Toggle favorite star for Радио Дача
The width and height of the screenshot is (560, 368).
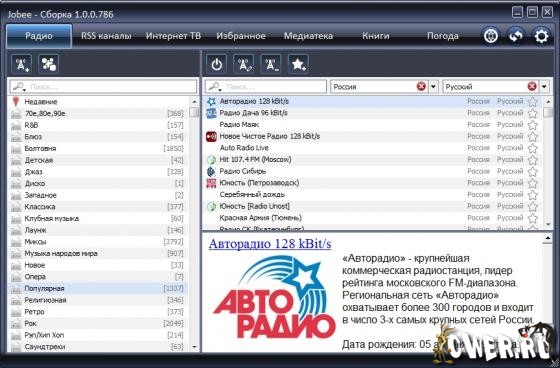click(x=532, y=113)
